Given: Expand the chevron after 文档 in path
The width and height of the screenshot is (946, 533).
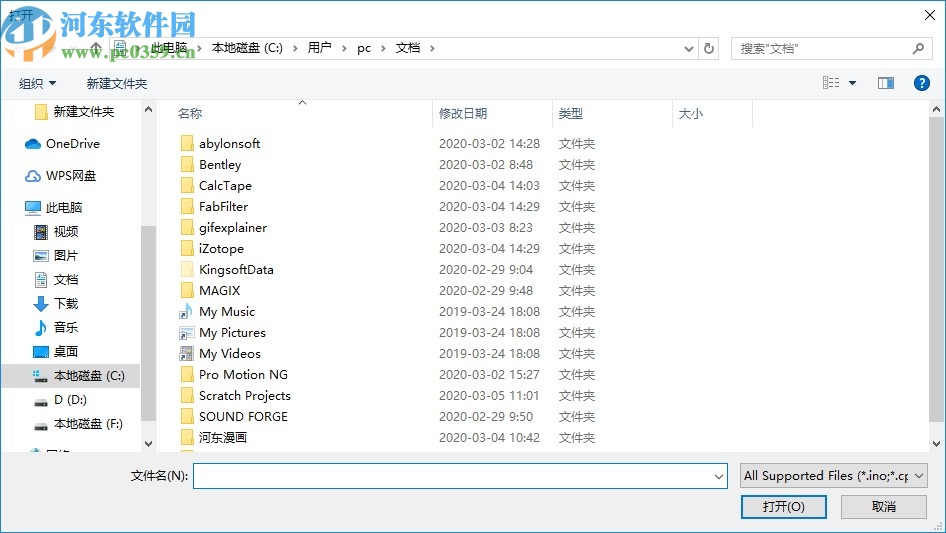Looking at the screenshot, I should pyautogui.click(x=432, y=48).
